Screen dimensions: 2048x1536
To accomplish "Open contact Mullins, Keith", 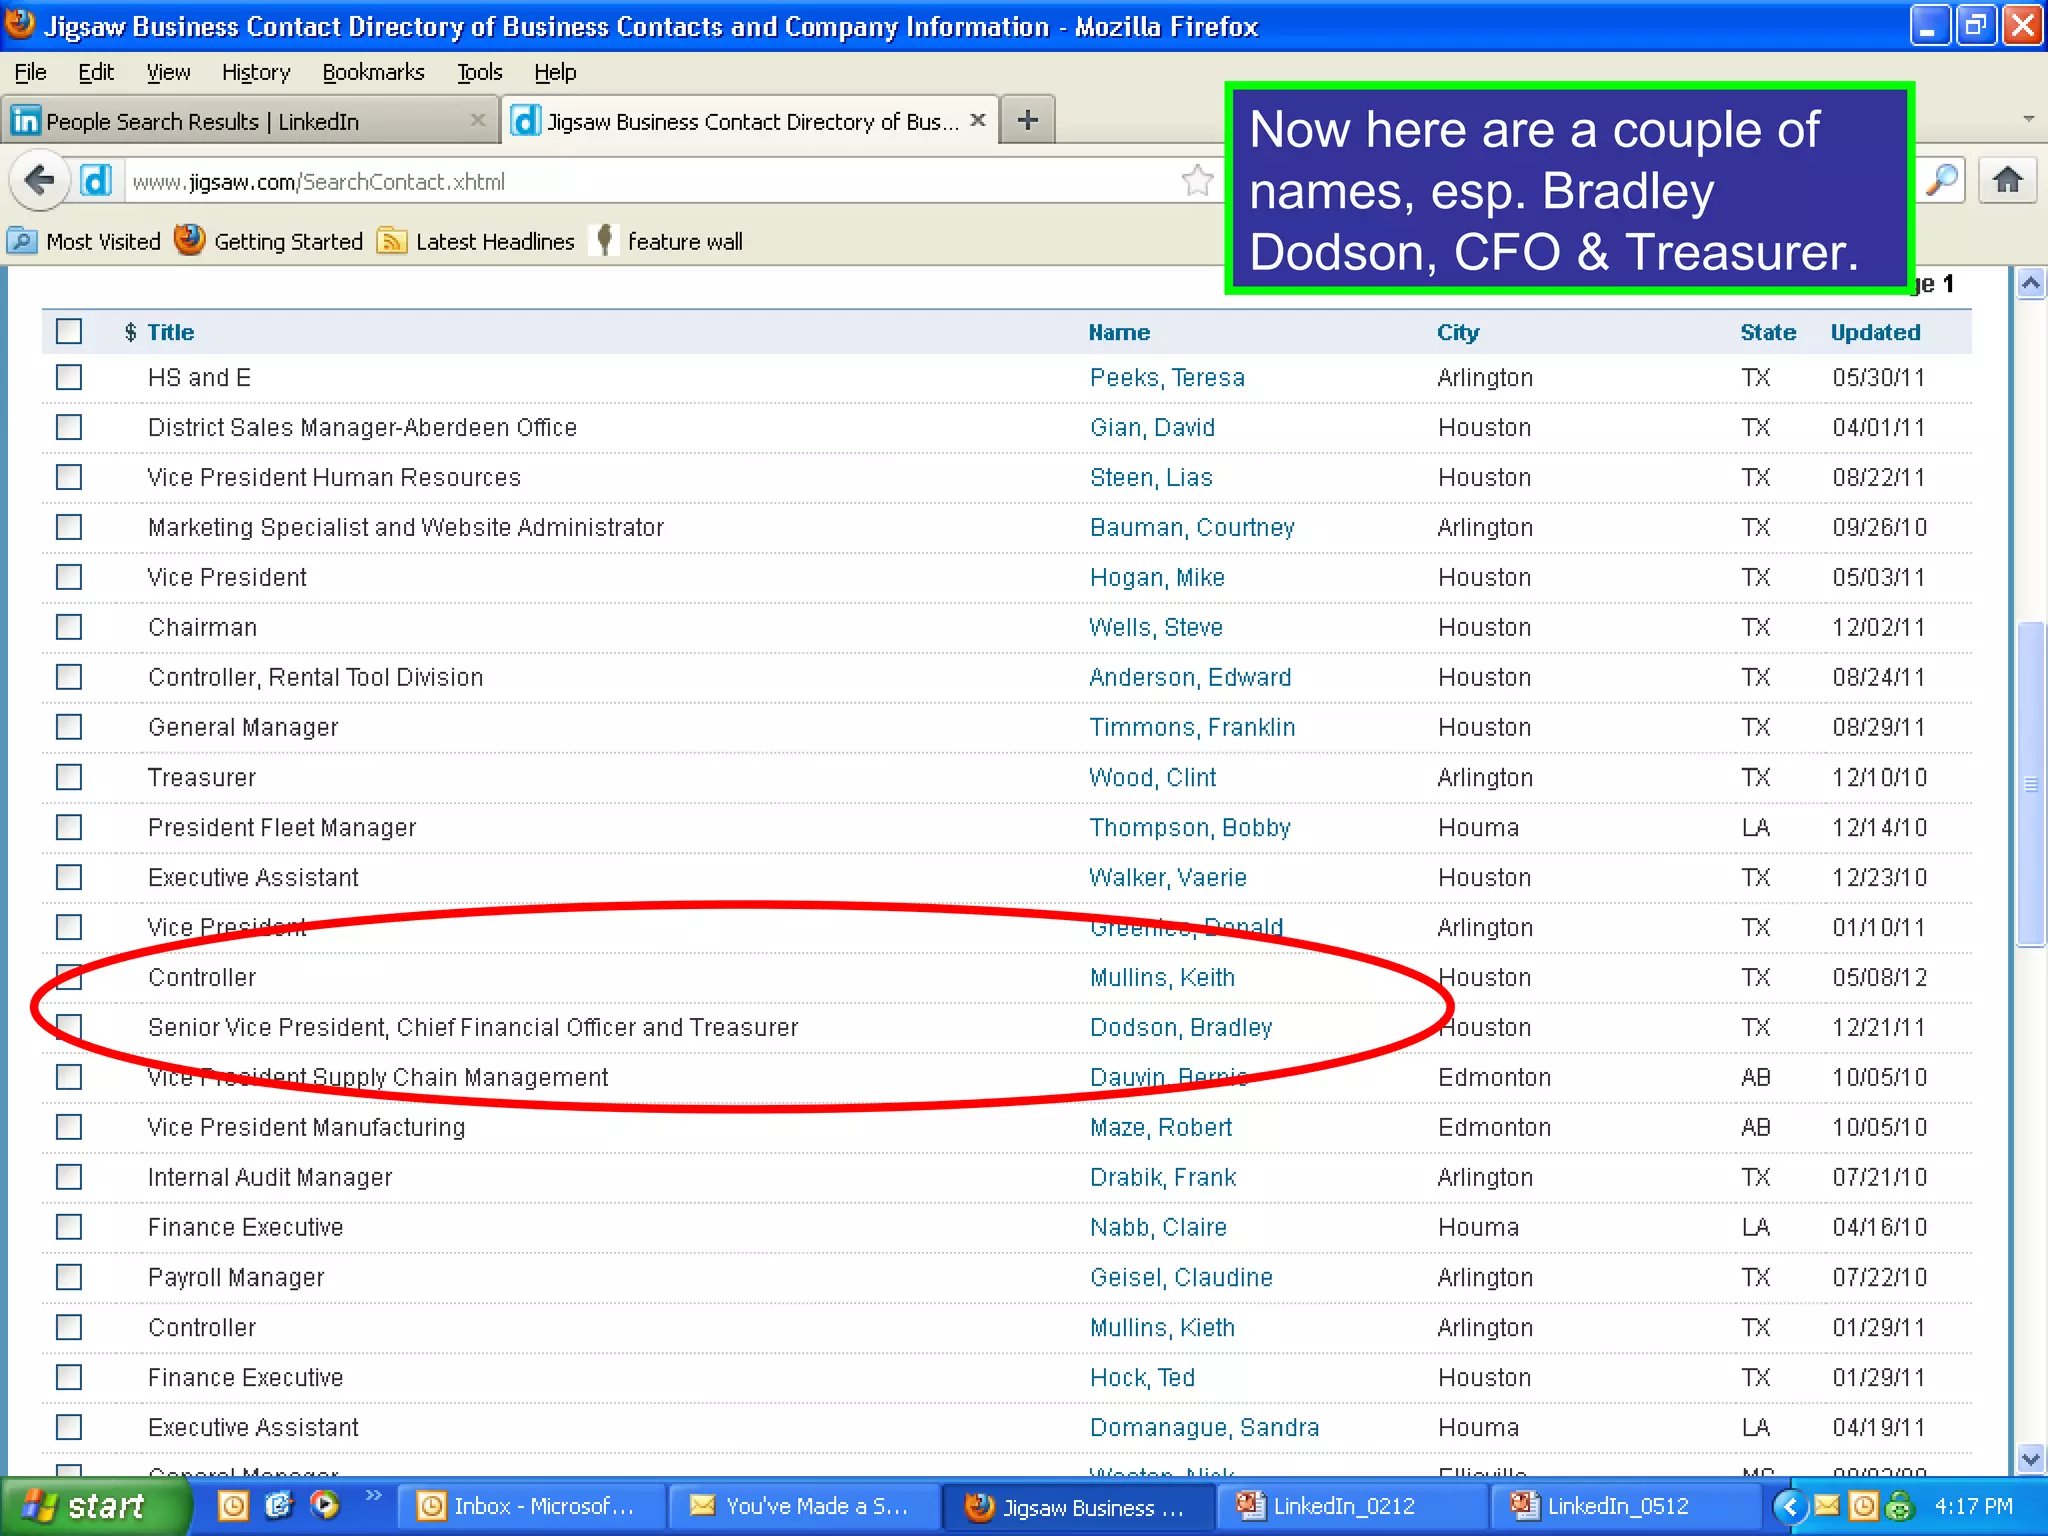I will (1162, 977).
